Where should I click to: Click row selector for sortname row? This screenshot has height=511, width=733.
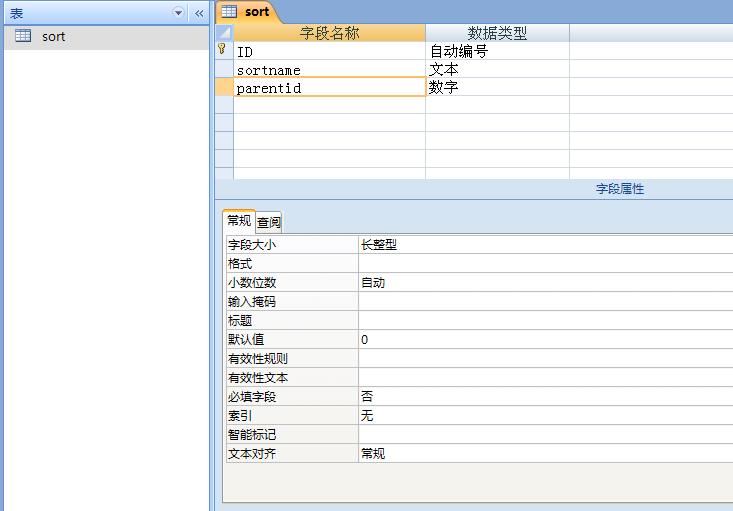pos(224,69)
